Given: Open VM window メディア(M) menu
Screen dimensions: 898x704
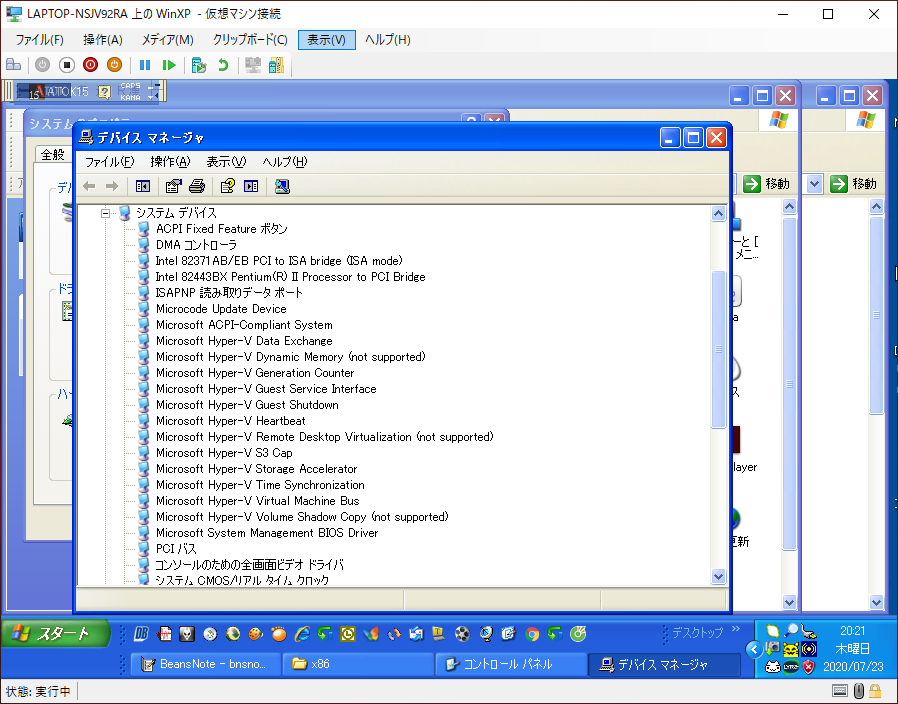Looking at the screenshot, I should click(167, 40).
